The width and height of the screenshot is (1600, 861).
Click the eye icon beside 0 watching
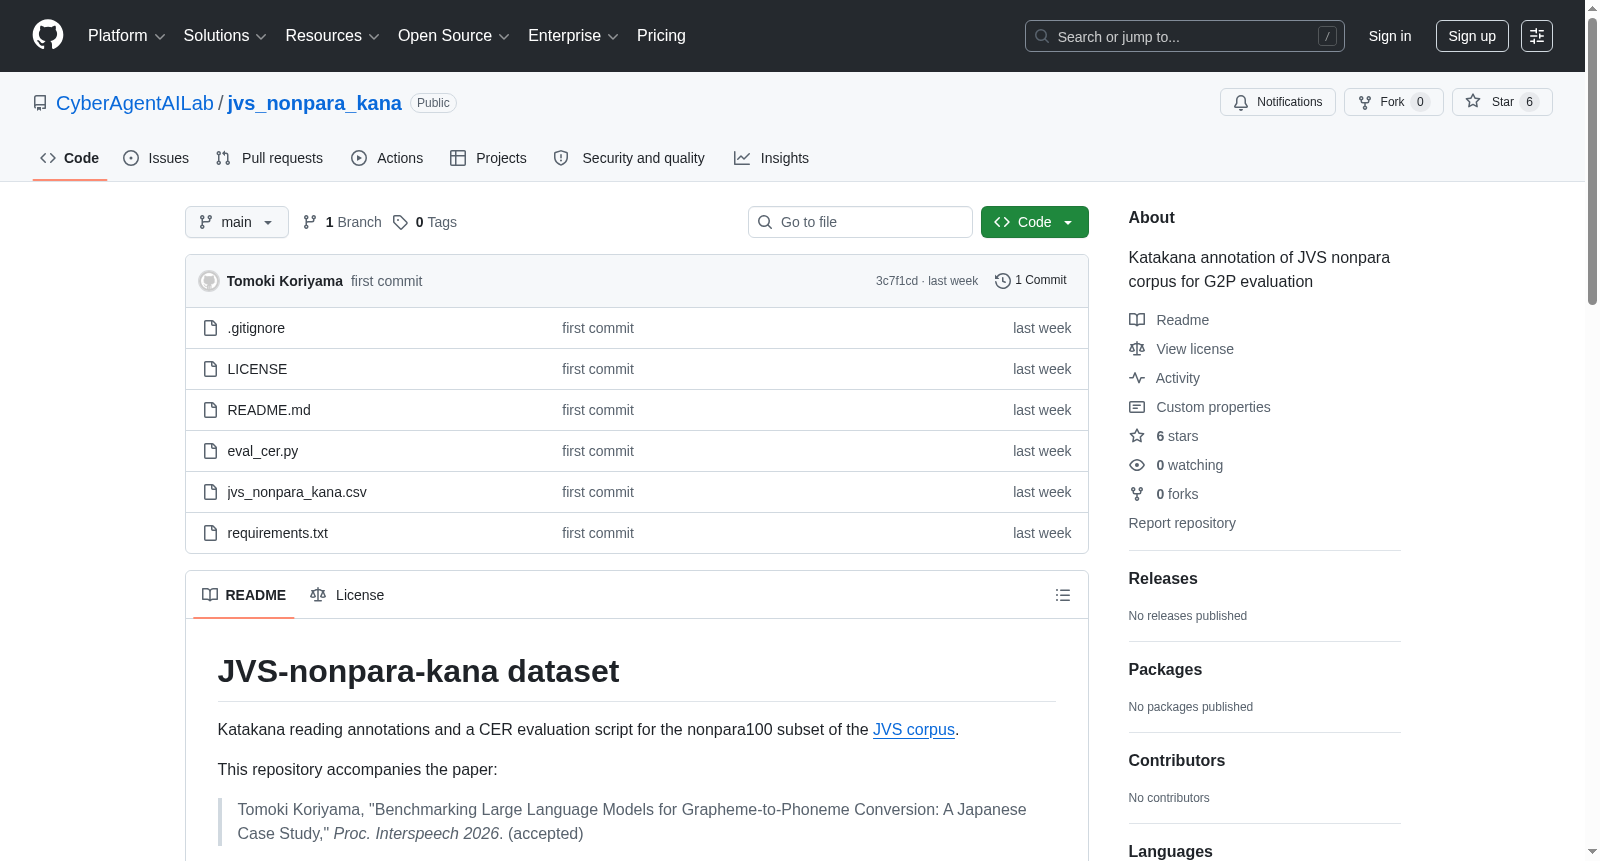coord(1137,465)
